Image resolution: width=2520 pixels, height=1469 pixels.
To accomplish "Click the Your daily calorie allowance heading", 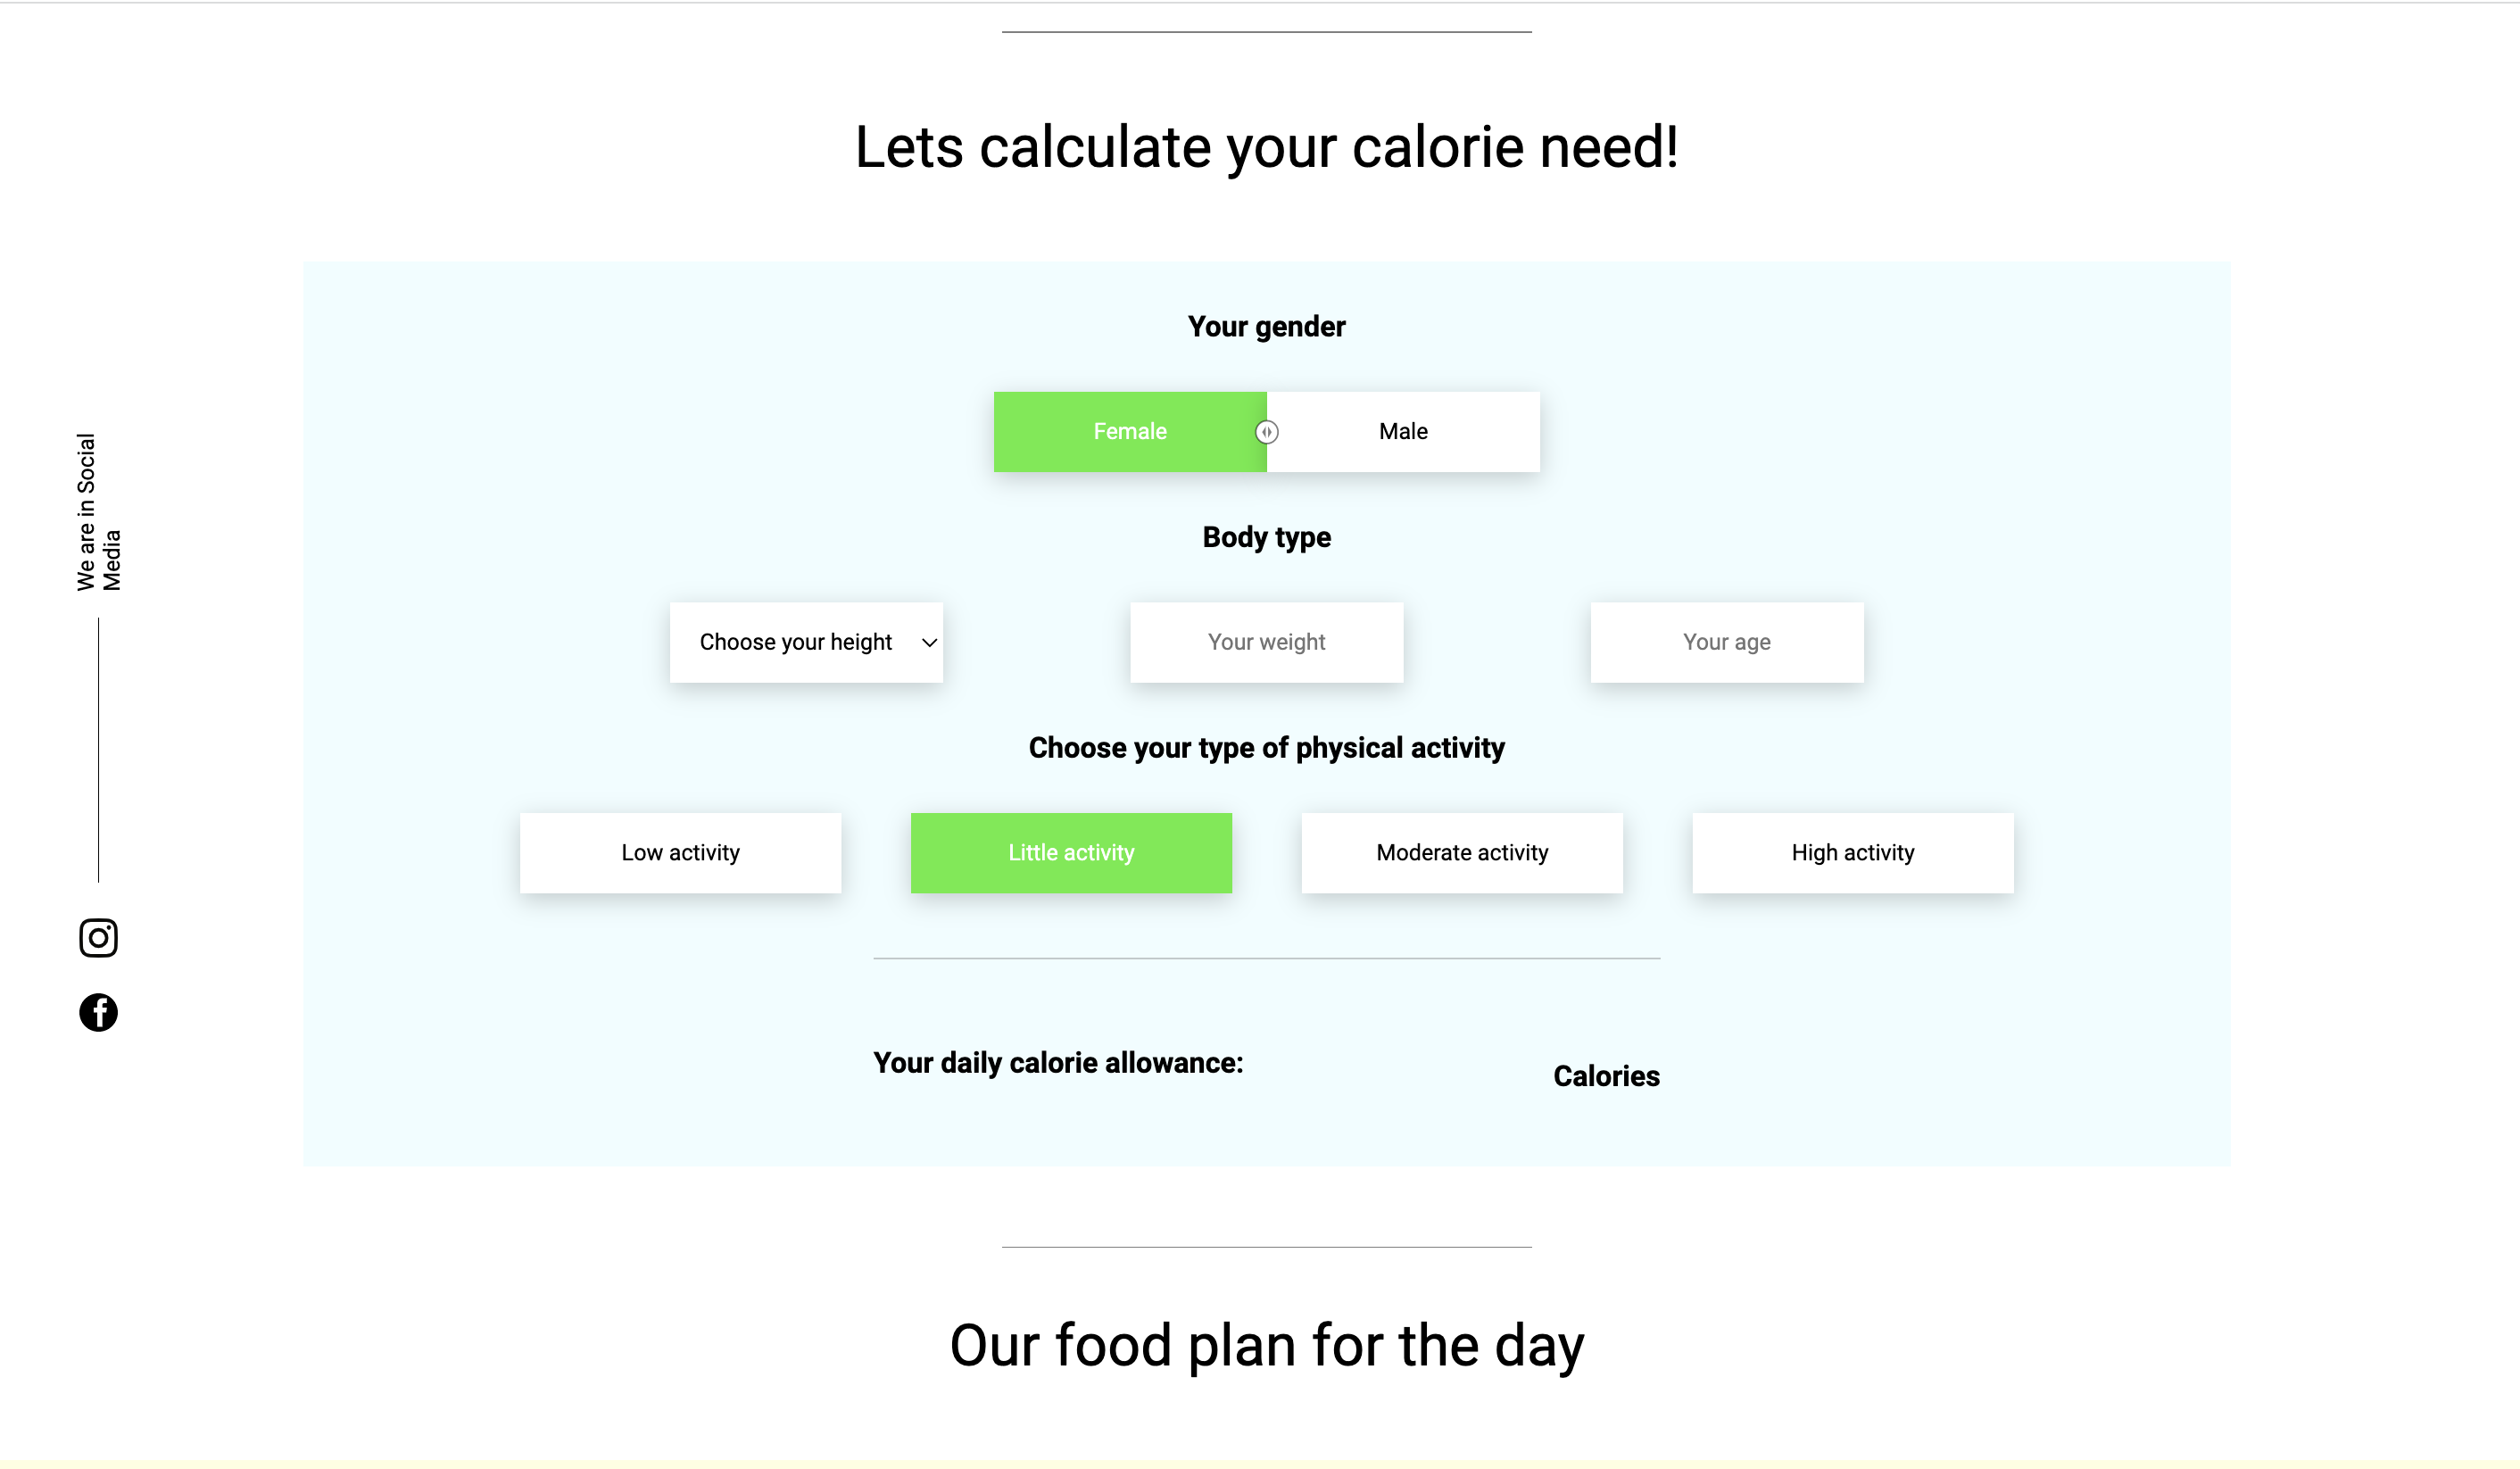I will pos(1058,1062).
